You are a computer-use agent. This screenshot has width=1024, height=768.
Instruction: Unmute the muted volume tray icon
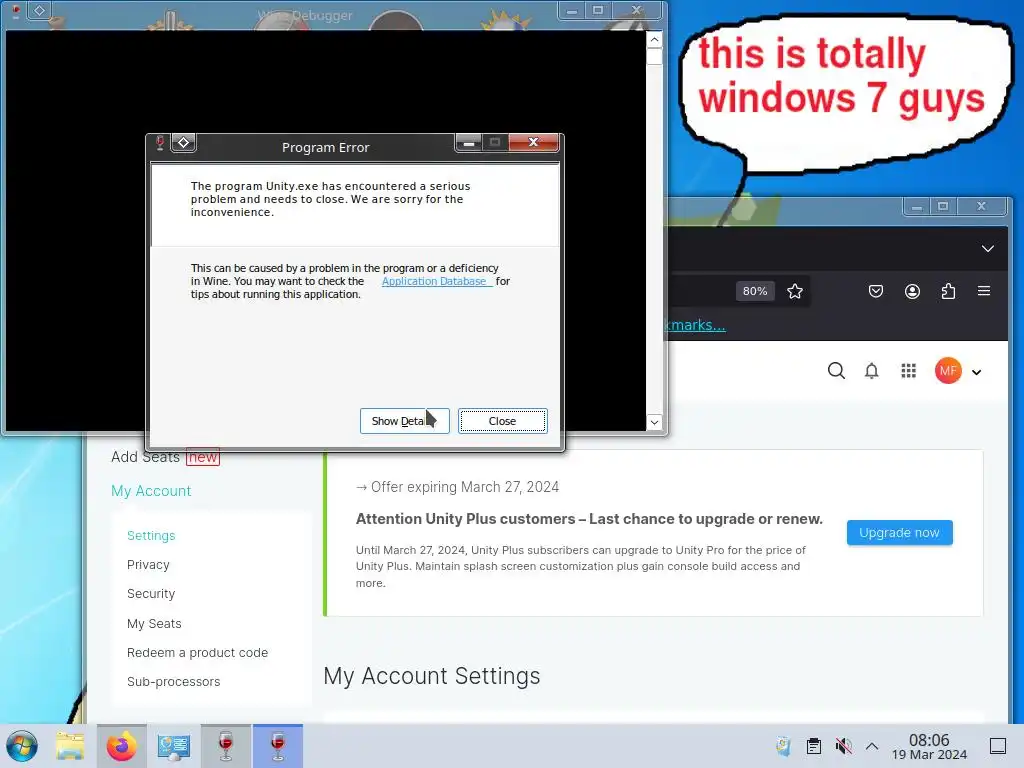point(843,746)
